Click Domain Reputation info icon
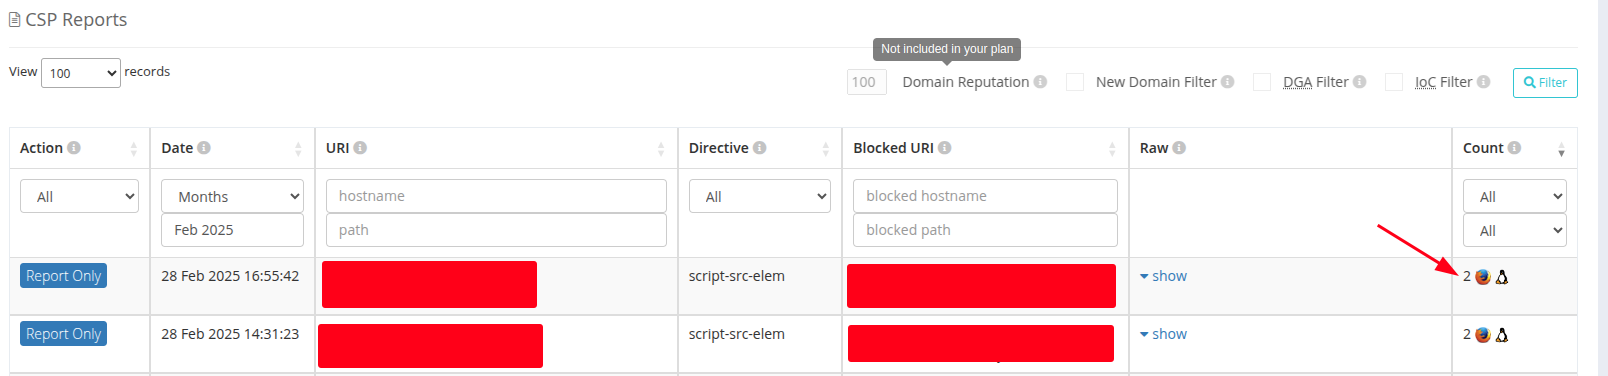This screenshot has height=376, width=1608. coord(1040,82)
